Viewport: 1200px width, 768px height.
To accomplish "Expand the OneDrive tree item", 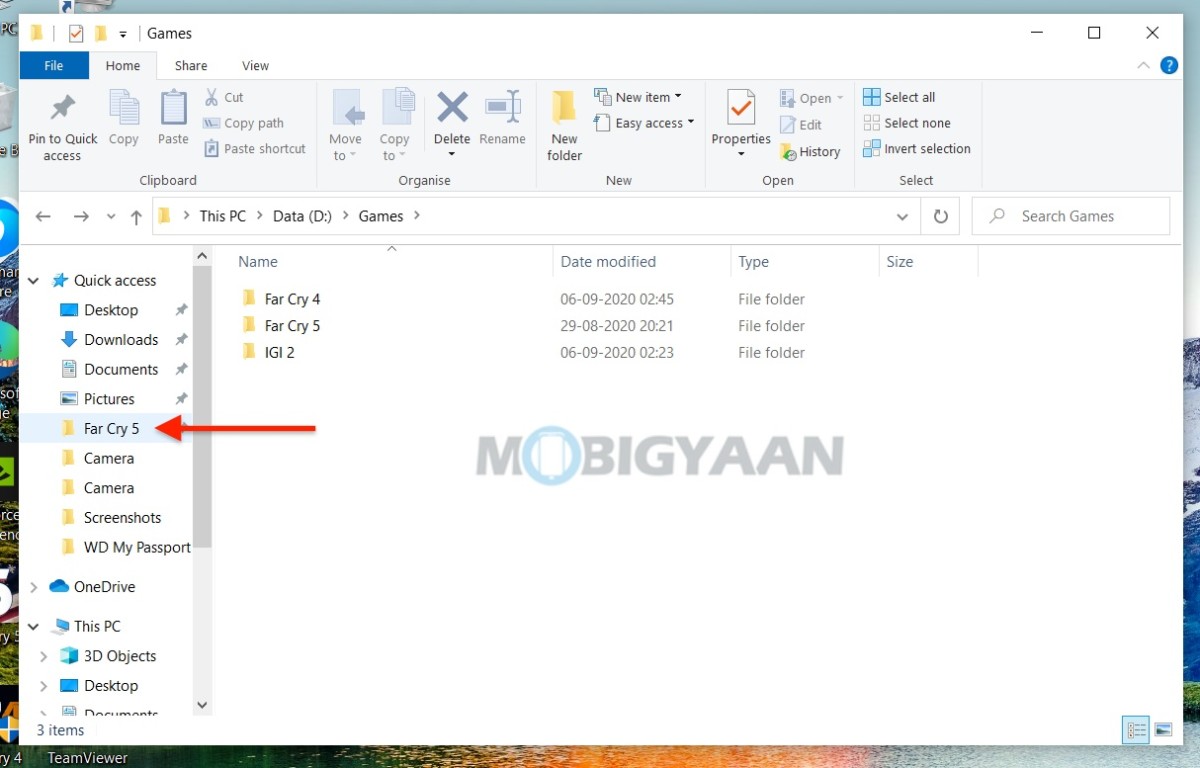I will (33, 587).
